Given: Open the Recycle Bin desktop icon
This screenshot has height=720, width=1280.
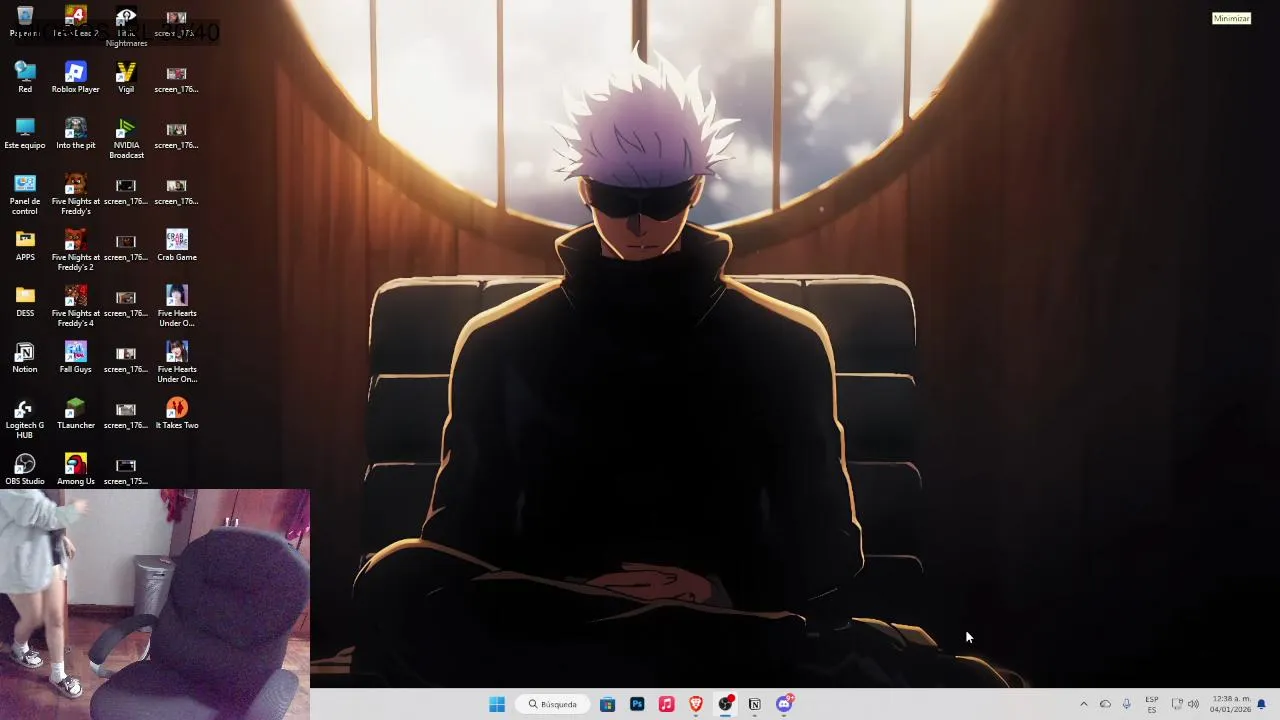Looking at the screenshot, I should point(25,21).
